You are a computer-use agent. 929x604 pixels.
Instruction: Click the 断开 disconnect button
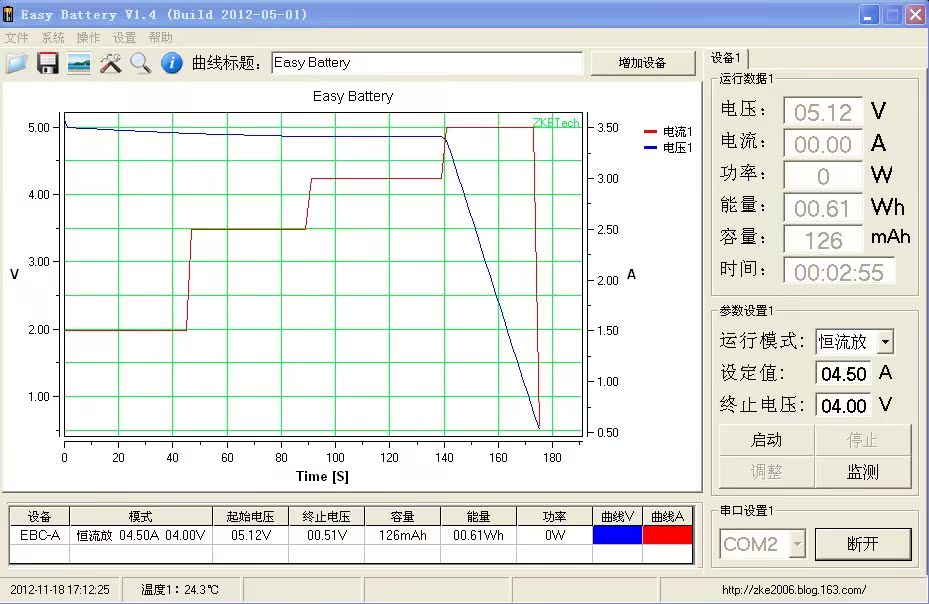[862, 544]
